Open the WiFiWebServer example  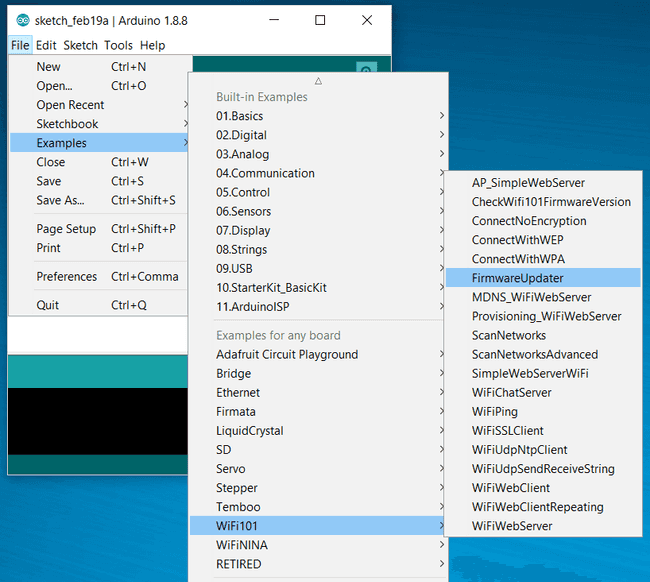tap(512, 526)
